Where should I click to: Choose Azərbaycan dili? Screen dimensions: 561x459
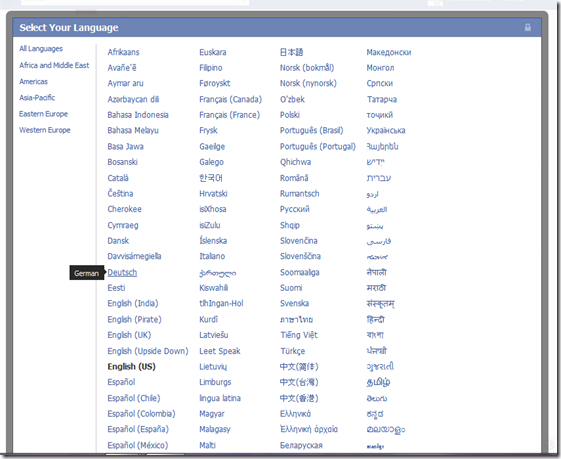point(133,99)
